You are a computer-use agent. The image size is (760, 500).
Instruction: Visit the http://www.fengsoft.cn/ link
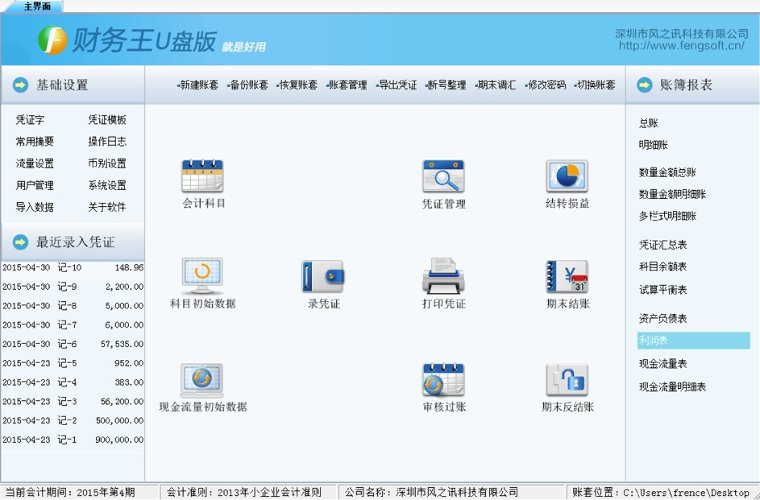[681, 46]
